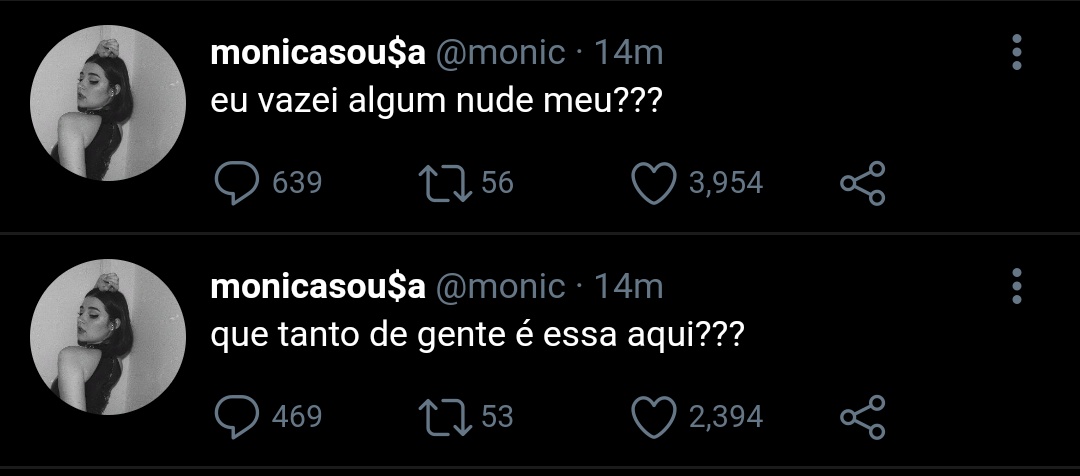Open the 14m timestamp on first tweet
The height and width of the screenshot is (476, 1080).
(628, 53)
